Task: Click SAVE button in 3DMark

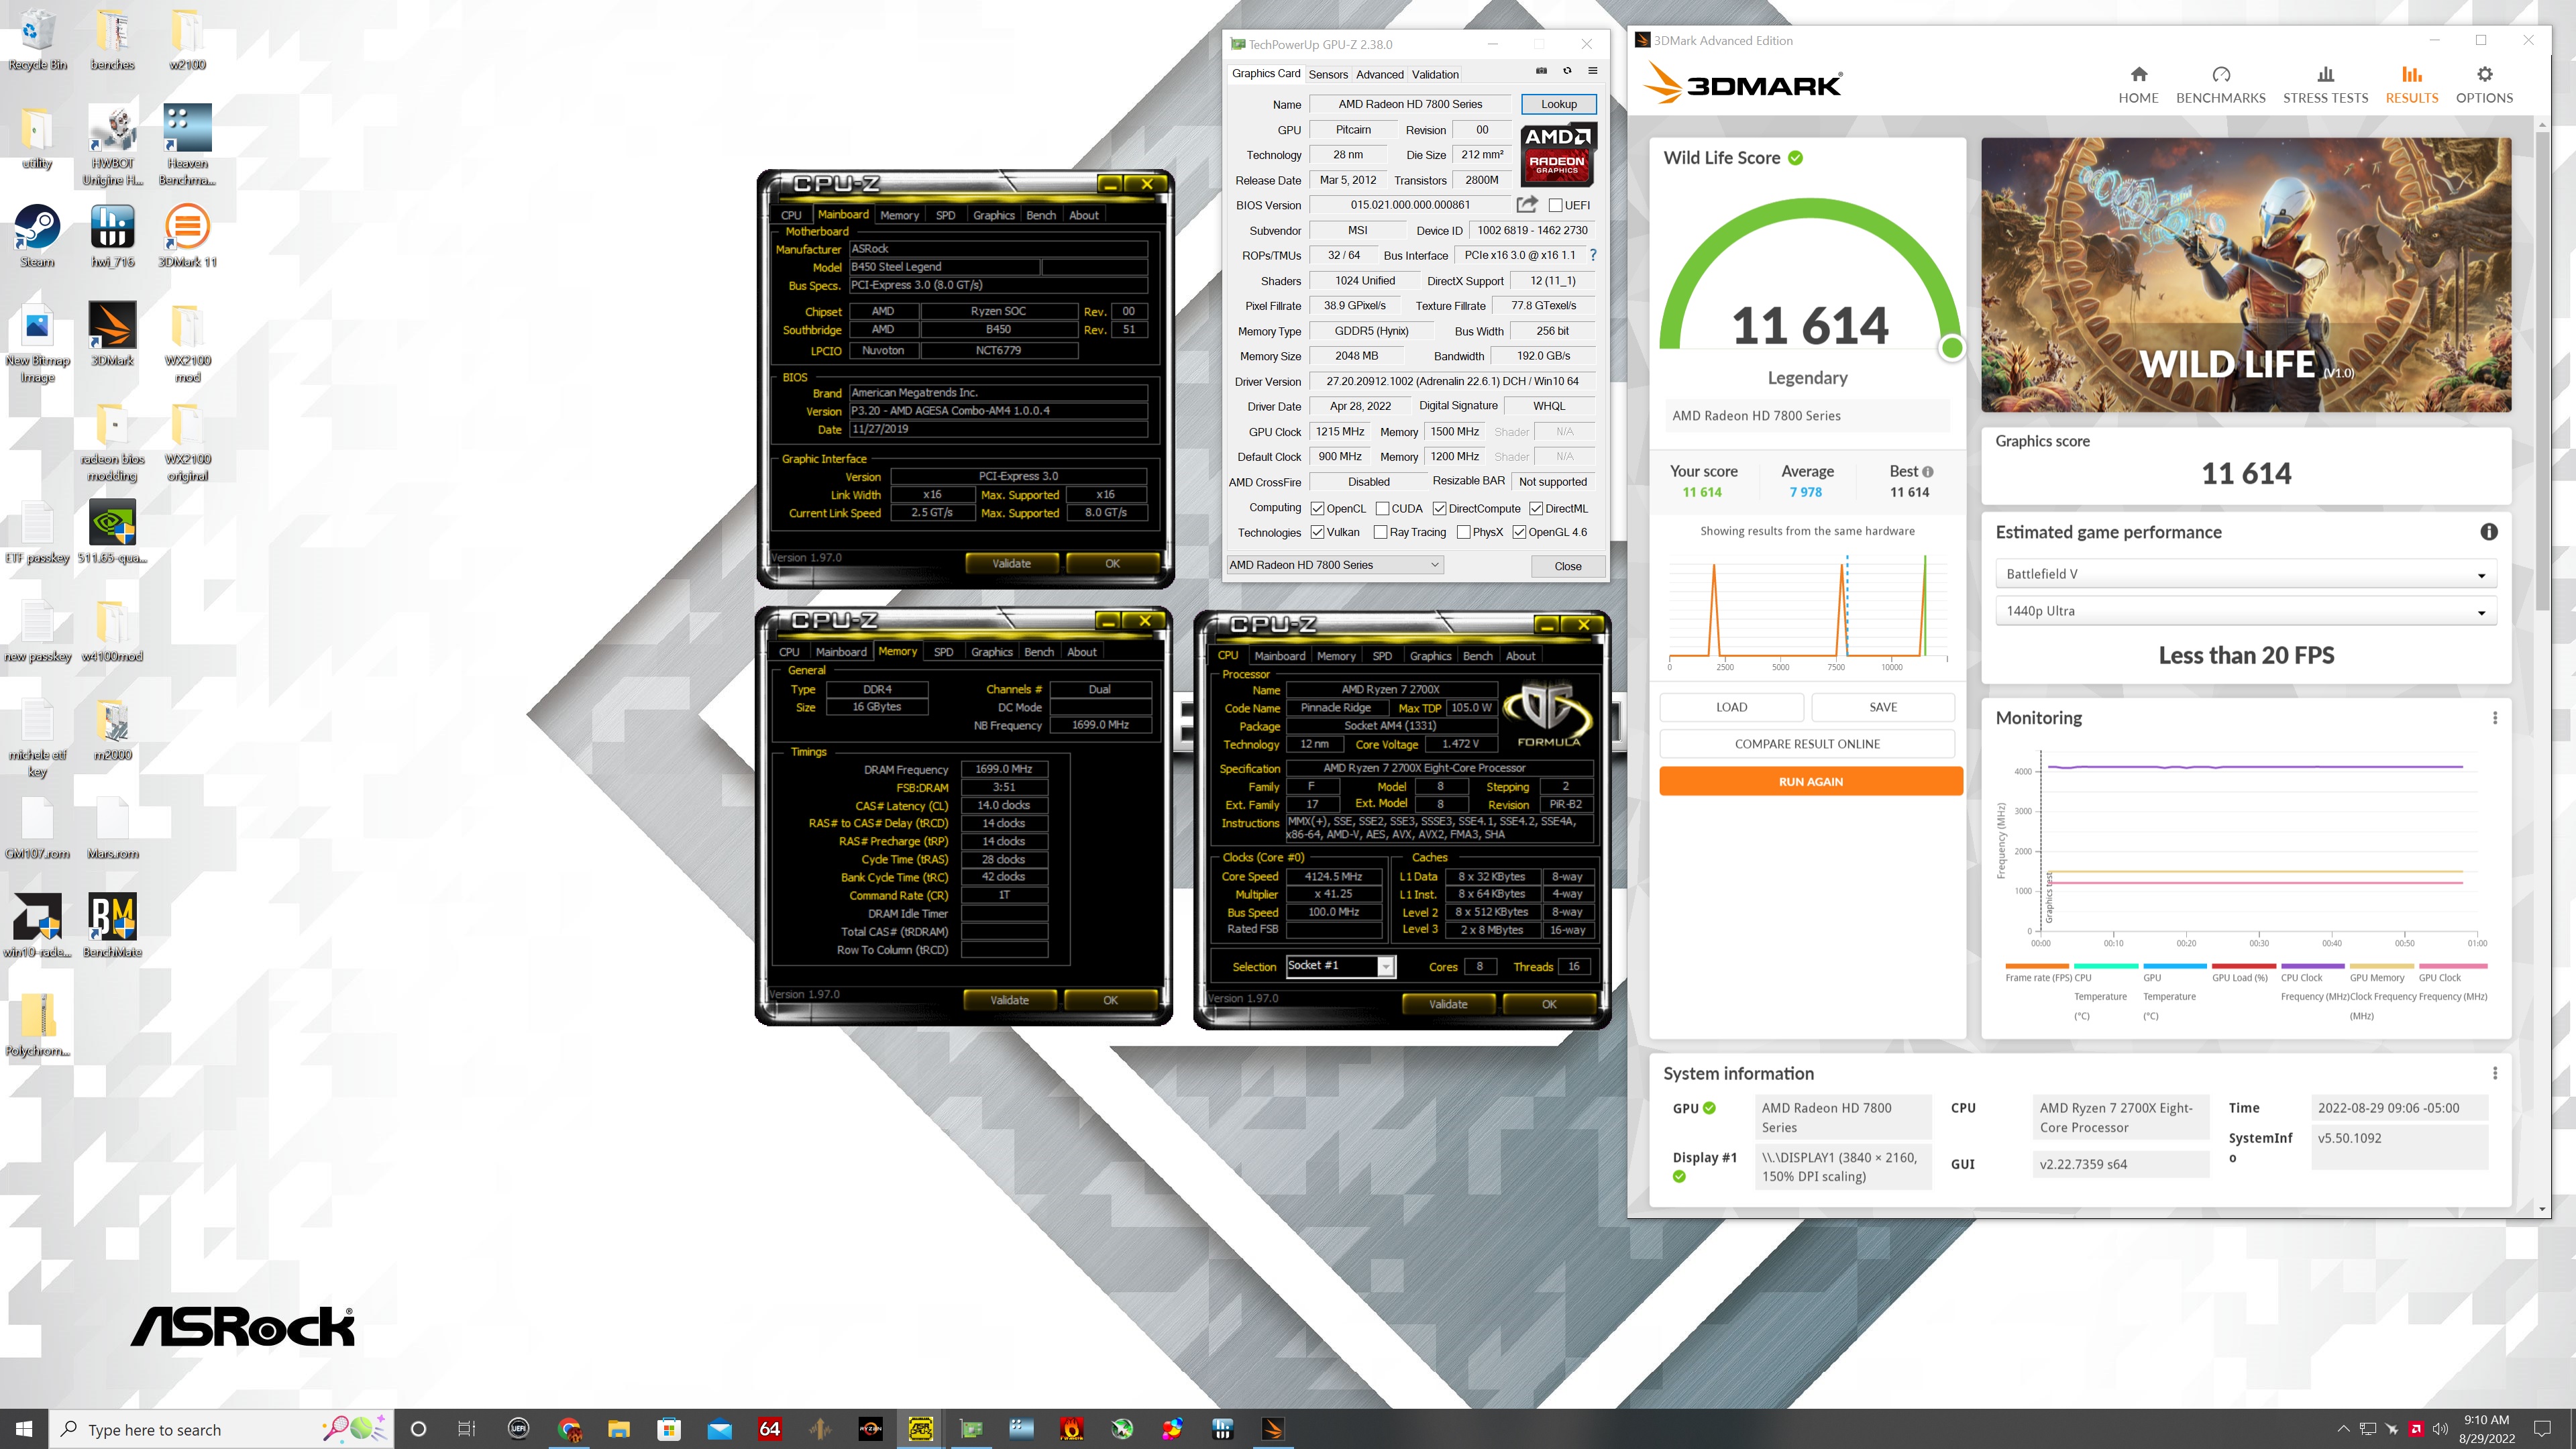Action: point(1882,707)
